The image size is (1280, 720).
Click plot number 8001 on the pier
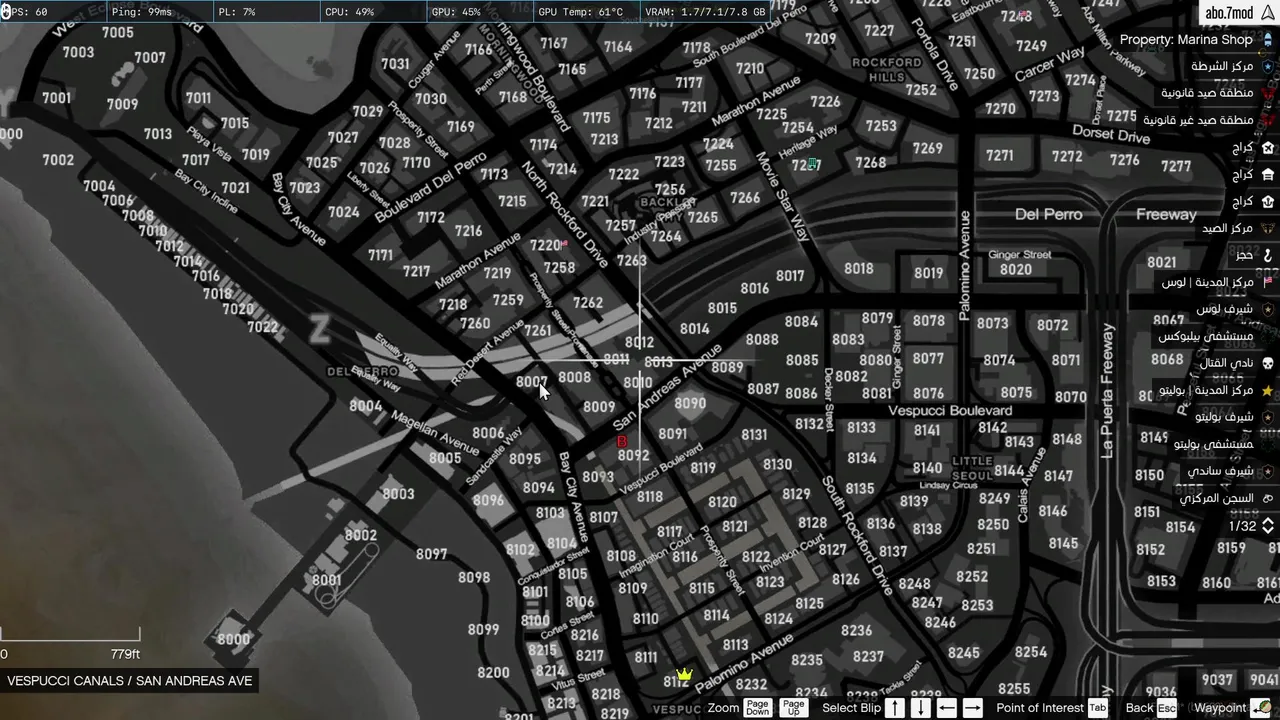326,580
